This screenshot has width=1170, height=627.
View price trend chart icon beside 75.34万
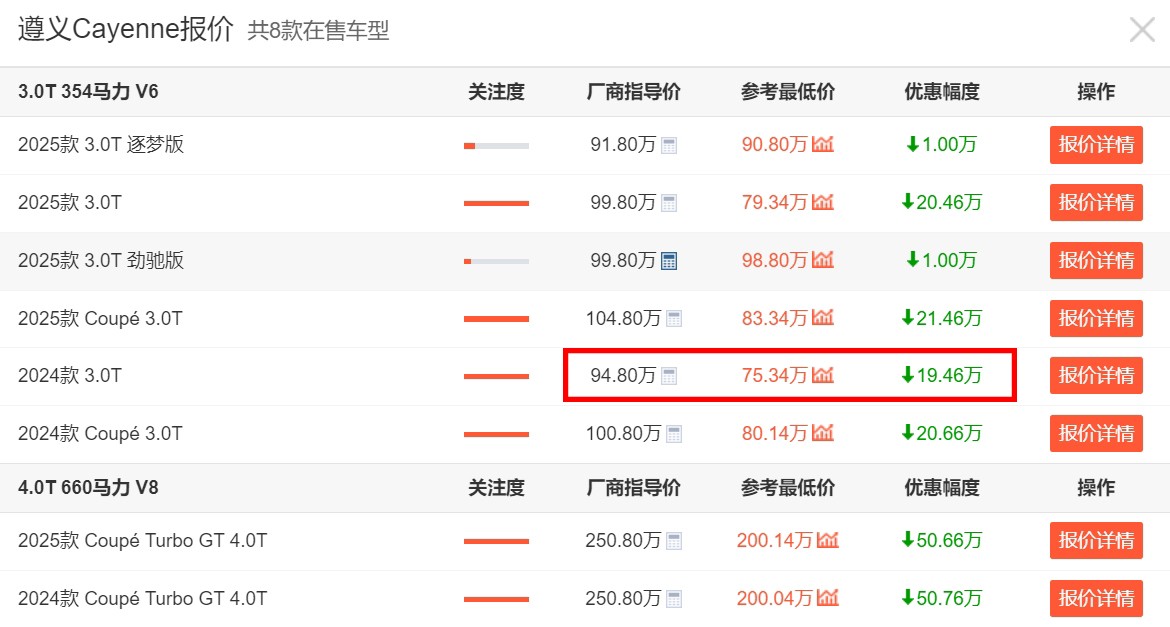coord(822,375)
